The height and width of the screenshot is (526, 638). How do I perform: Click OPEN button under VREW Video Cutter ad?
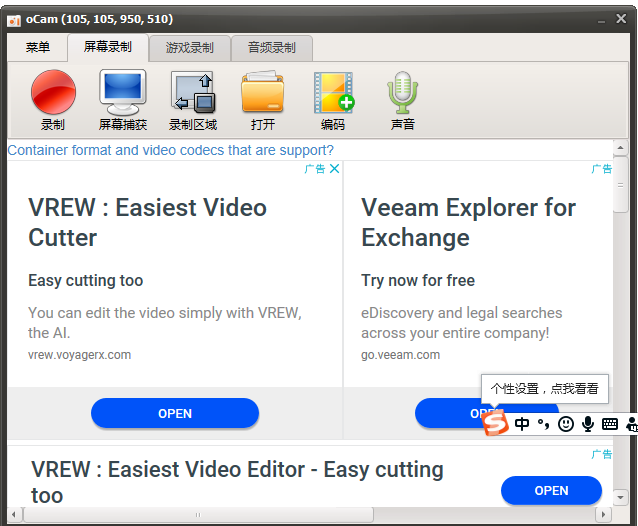[x=175, y=413]
